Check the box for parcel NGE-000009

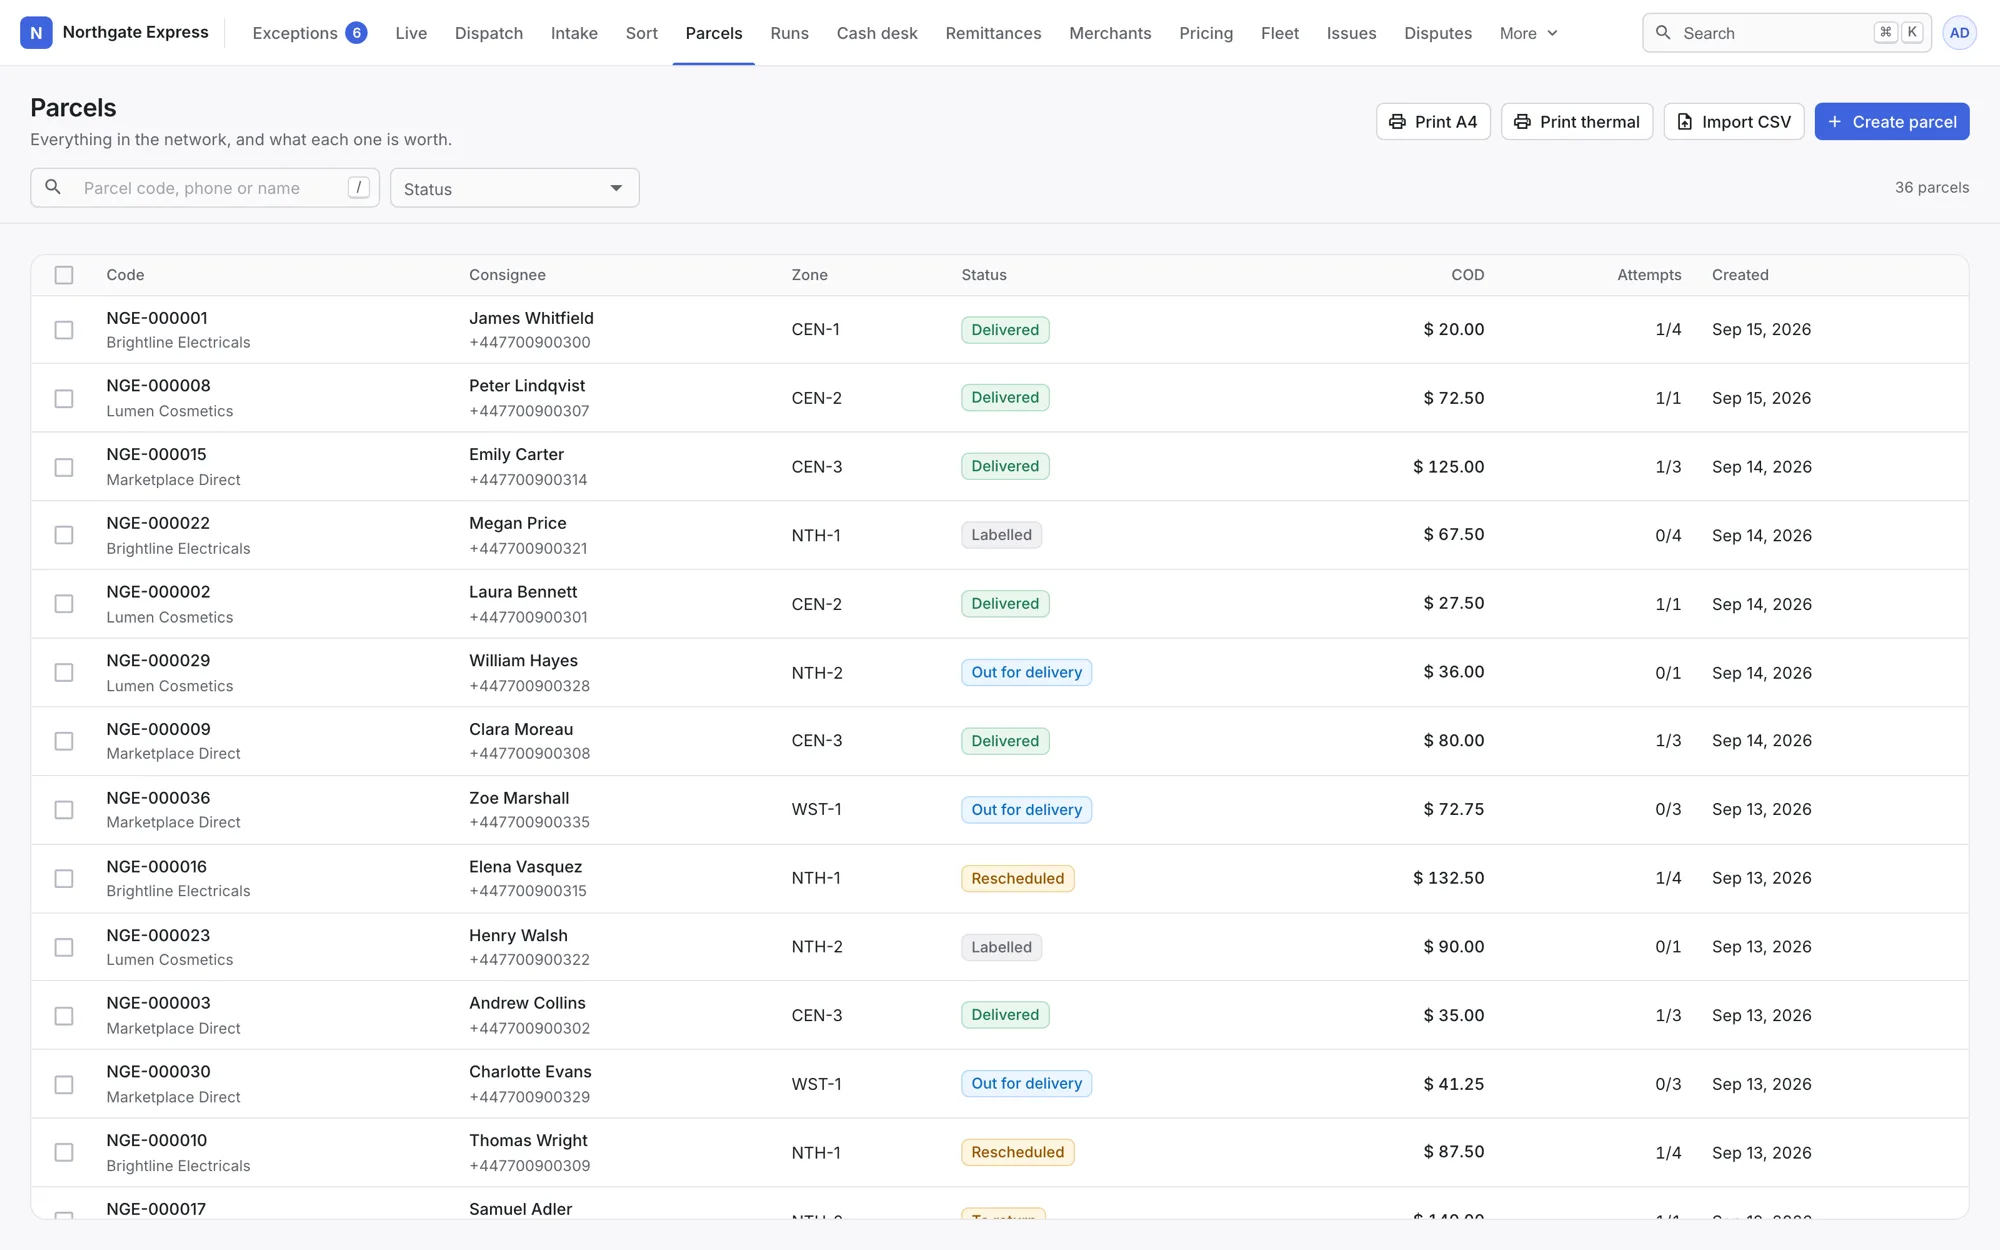(64, 741)
